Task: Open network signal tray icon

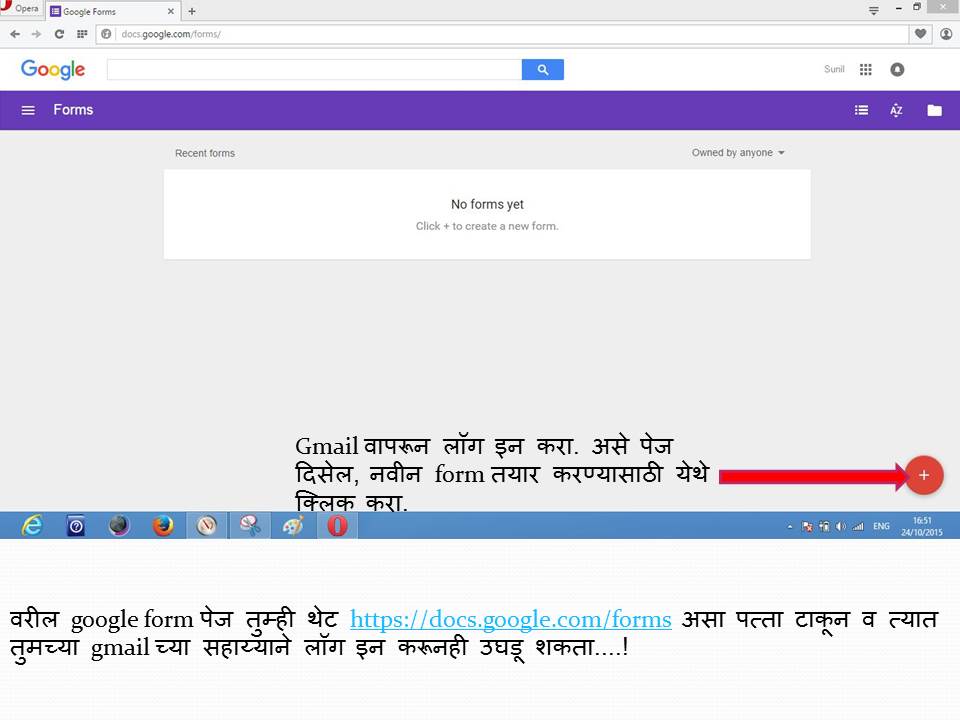Action: 858,526
